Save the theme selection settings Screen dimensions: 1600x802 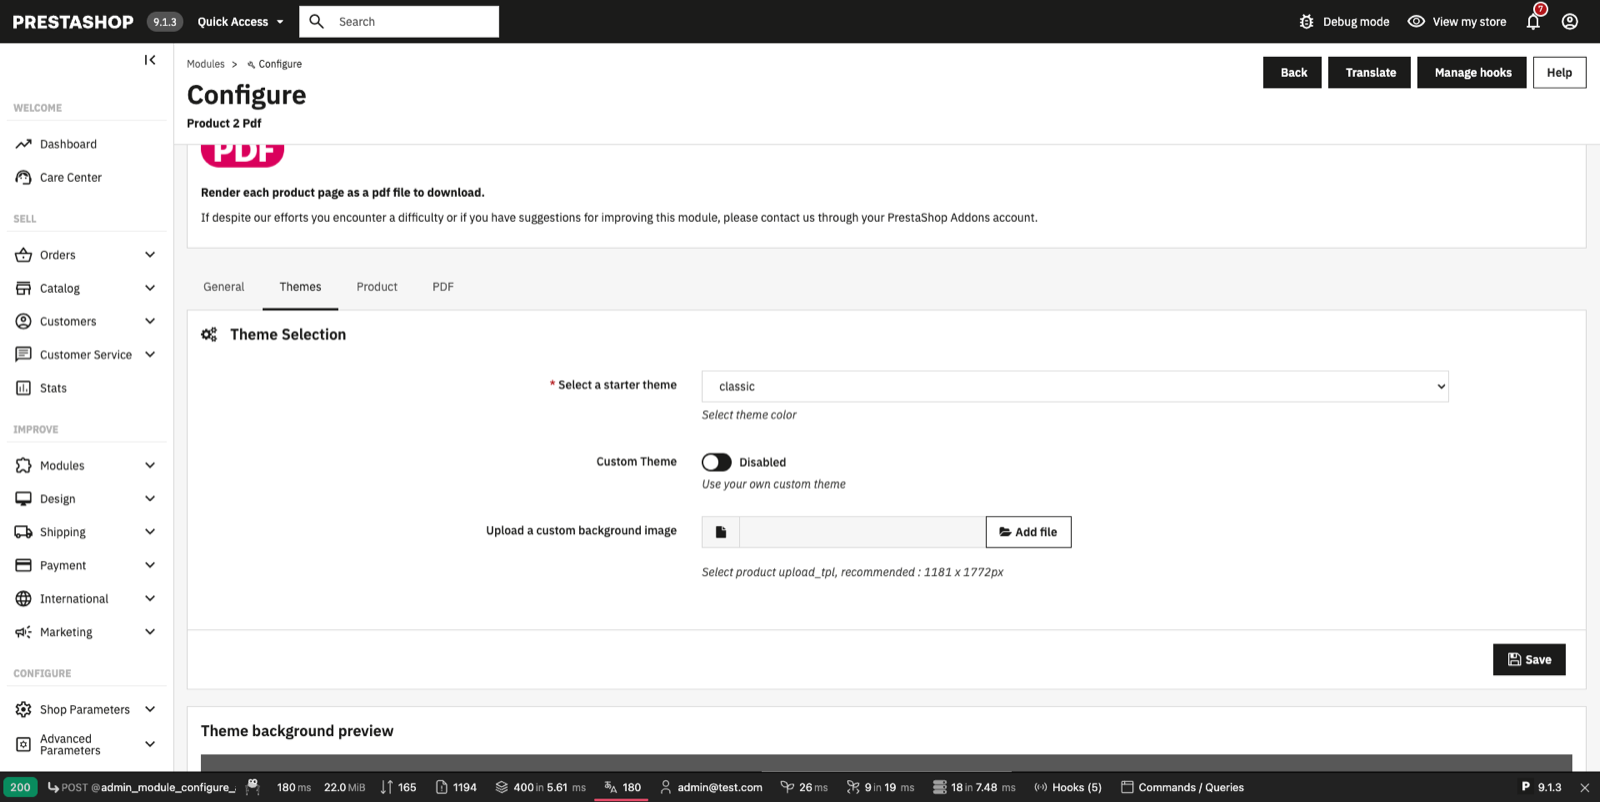1529,660
